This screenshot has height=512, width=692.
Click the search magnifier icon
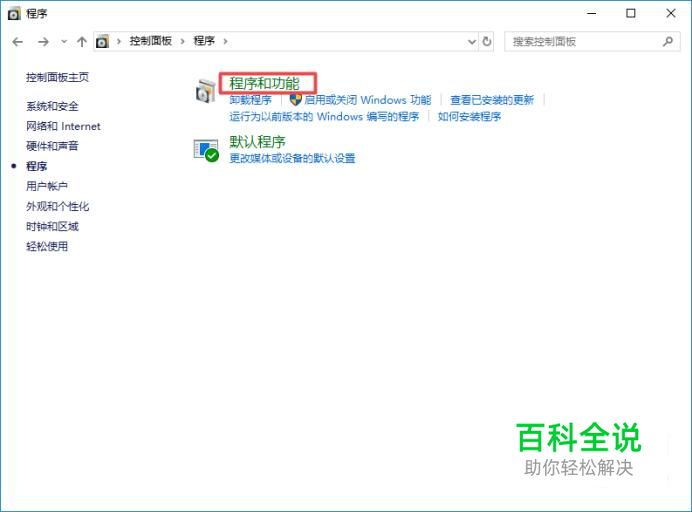coord(668,41)
